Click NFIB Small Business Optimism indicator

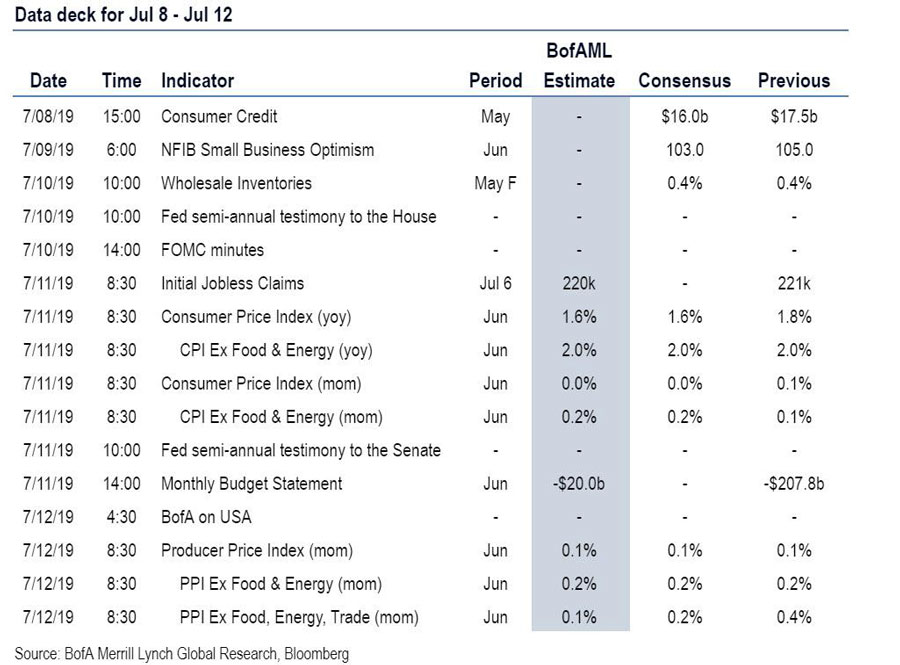267,150
